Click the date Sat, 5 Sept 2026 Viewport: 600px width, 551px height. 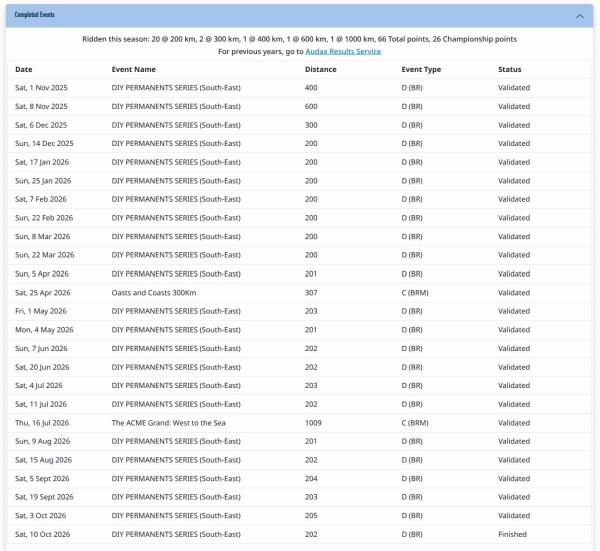tap(42, 479)
